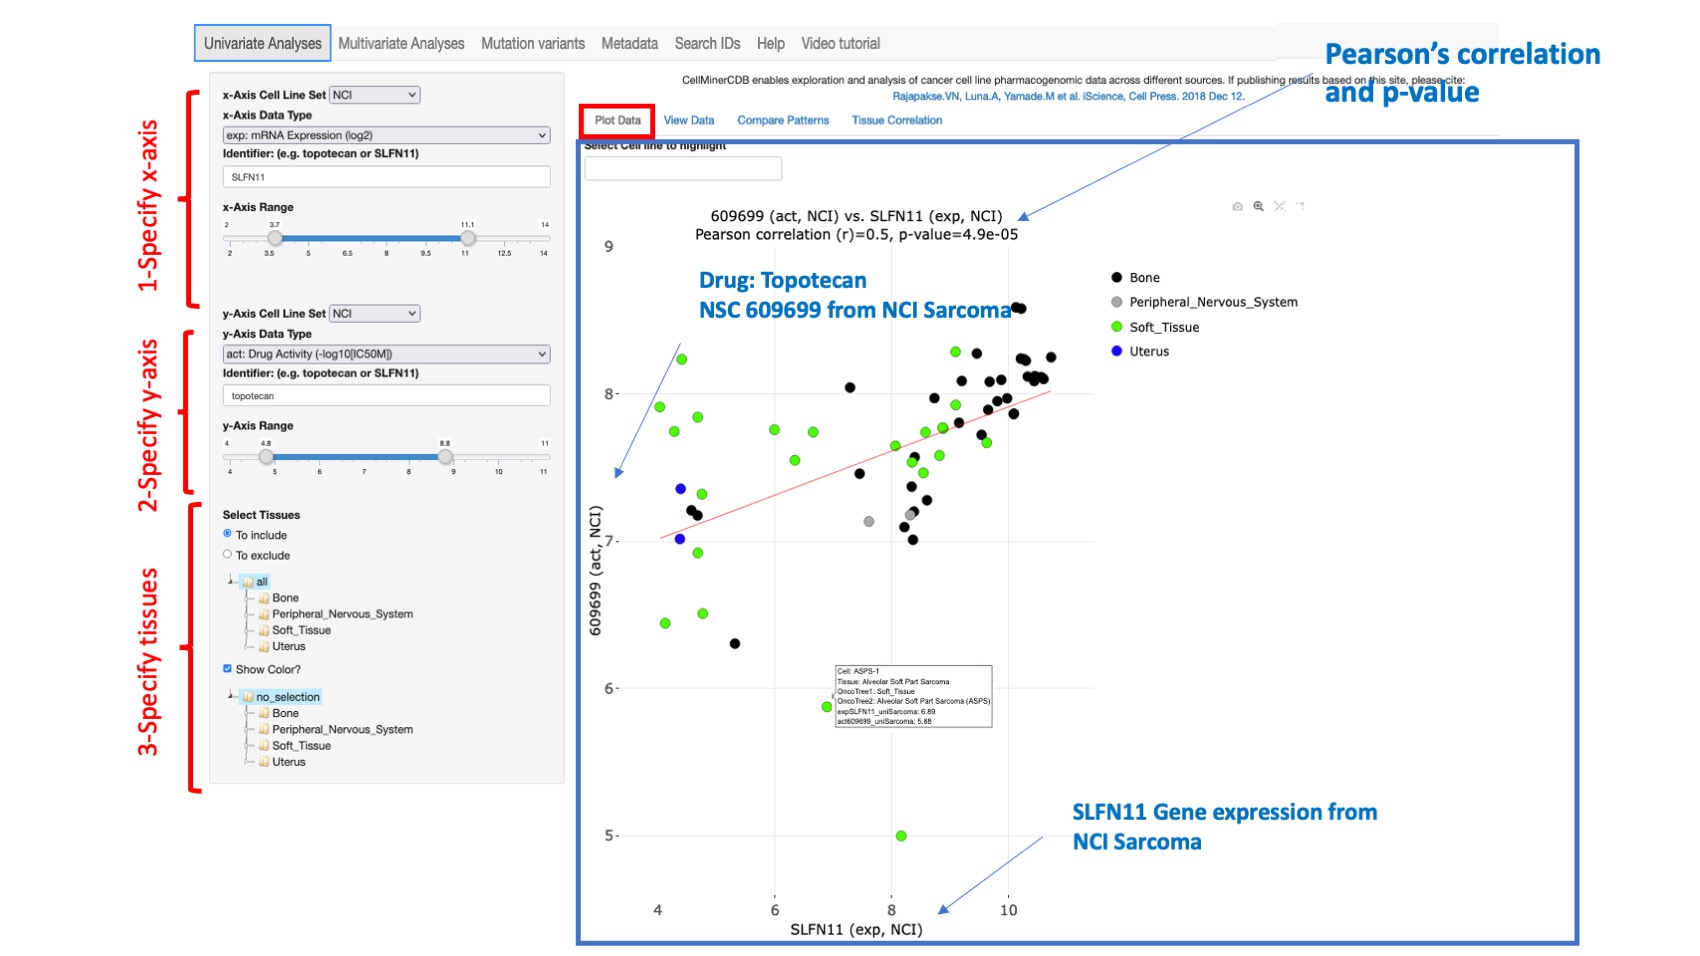Screen dimensions: 1700x956
Task: Click the Bone folder icon under no_selection
Action: point(264,713)
